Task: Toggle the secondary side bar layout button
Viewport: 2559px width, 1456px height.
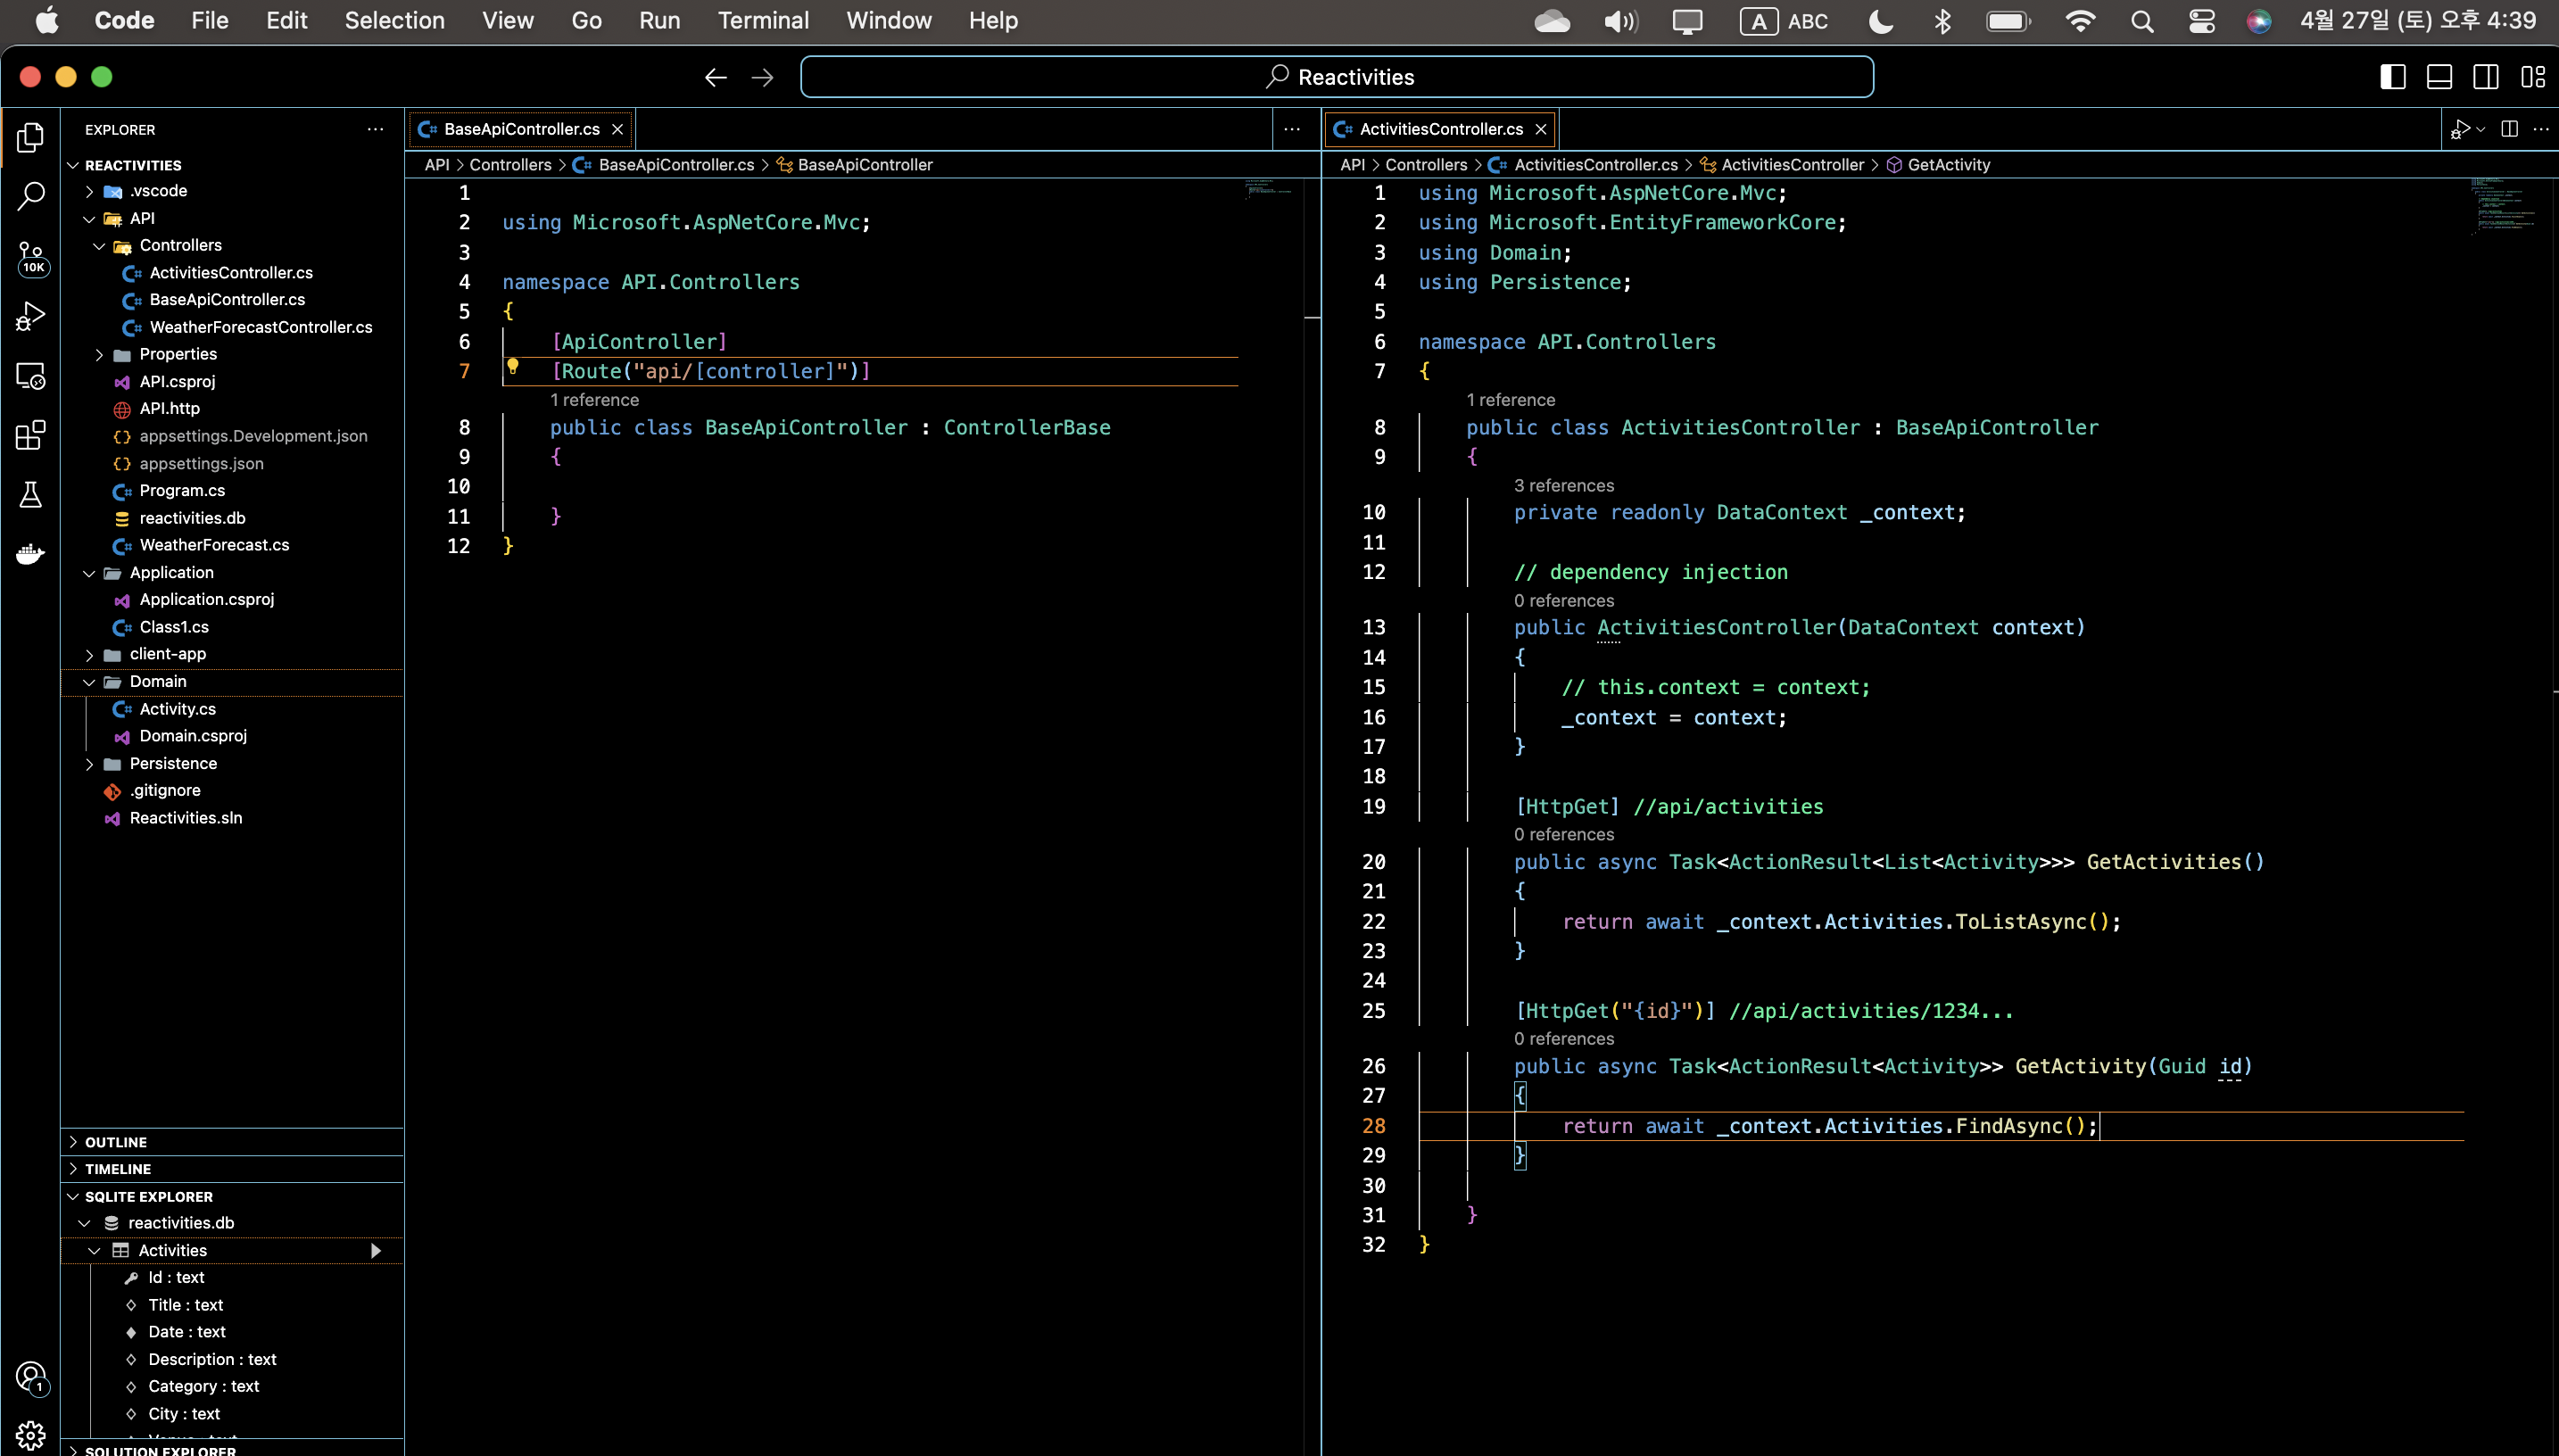Action: [x=2486, y=77]
